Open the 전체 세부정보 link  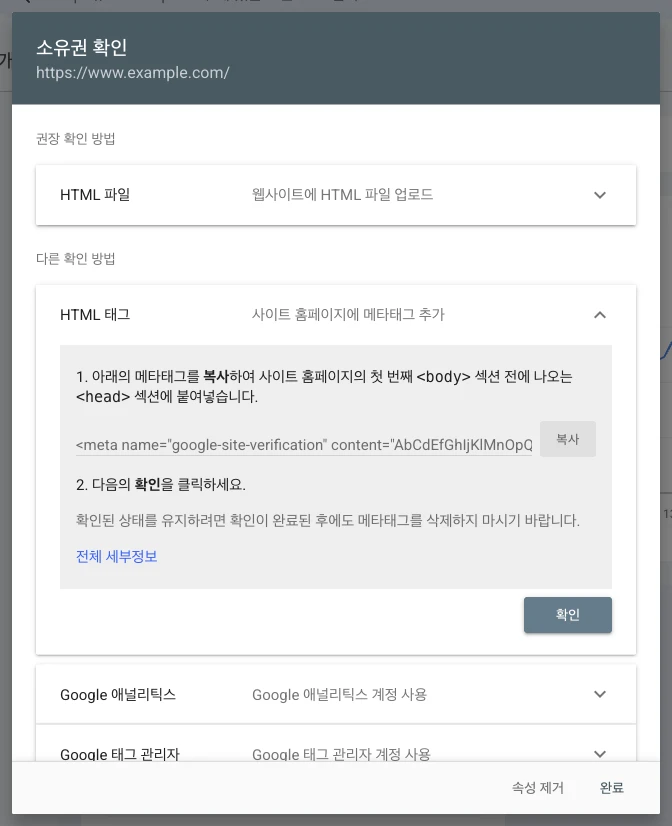click(116, 556)
